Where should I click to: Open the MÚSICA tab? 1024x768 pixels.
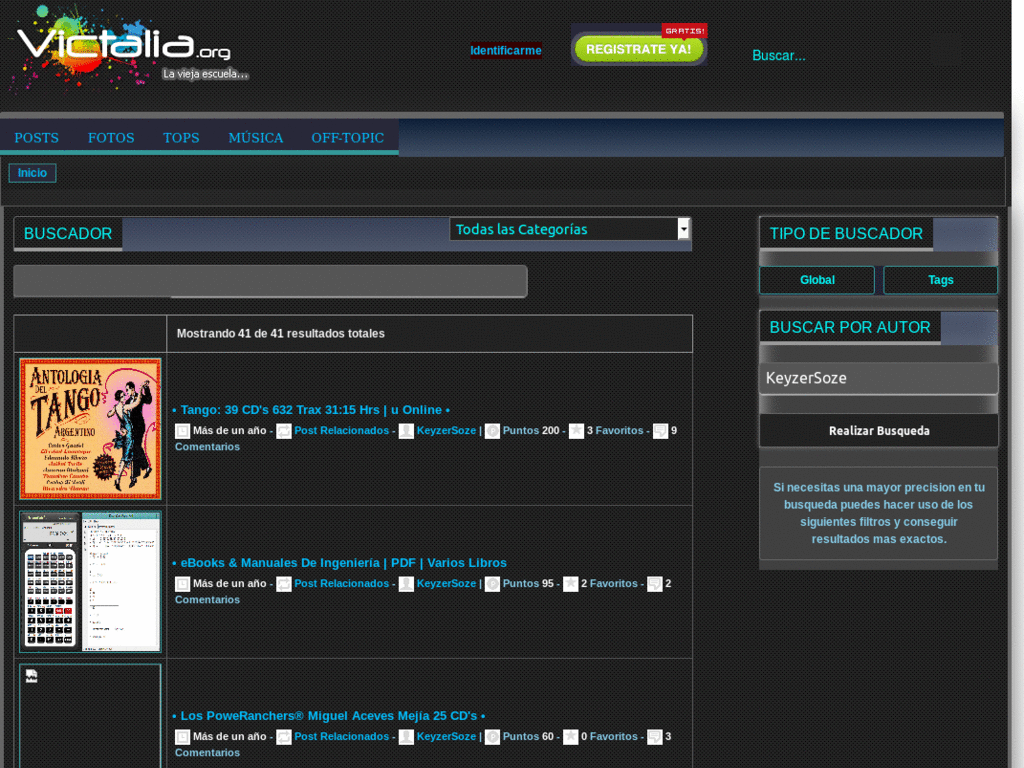tap(255, 138)
